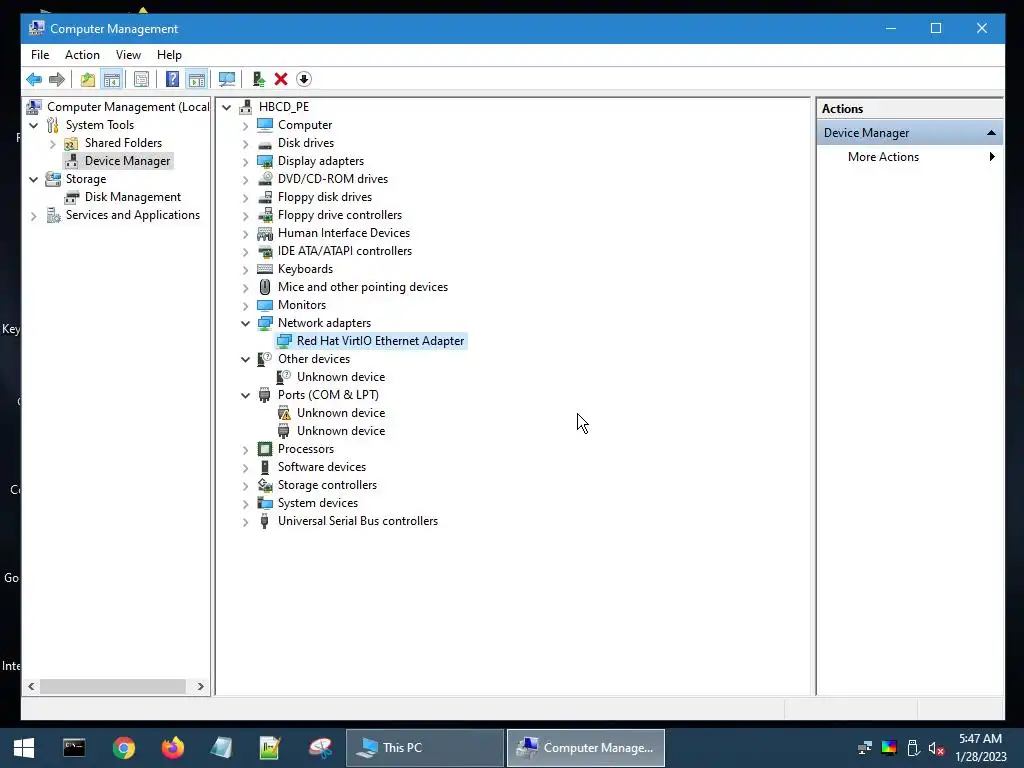
Task: Expand Services and Applications node
Action: (x=34, y=216)
